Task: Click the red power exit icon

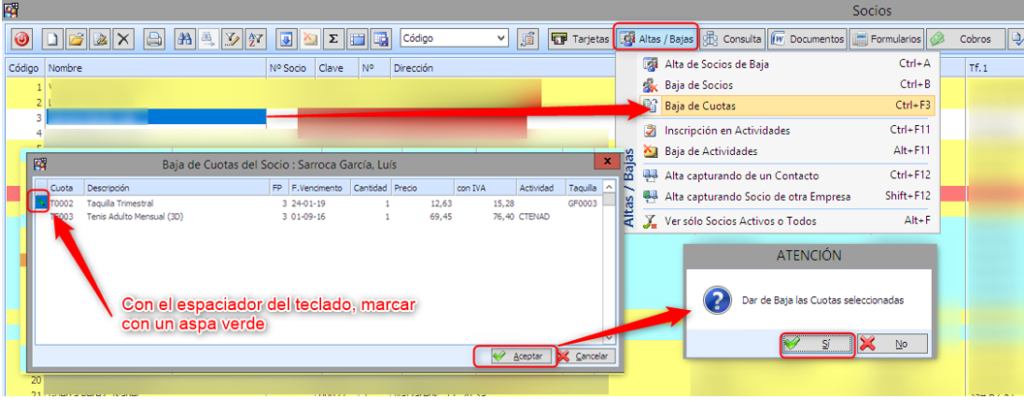Action: pyautogui.click(x=22, y=40)
